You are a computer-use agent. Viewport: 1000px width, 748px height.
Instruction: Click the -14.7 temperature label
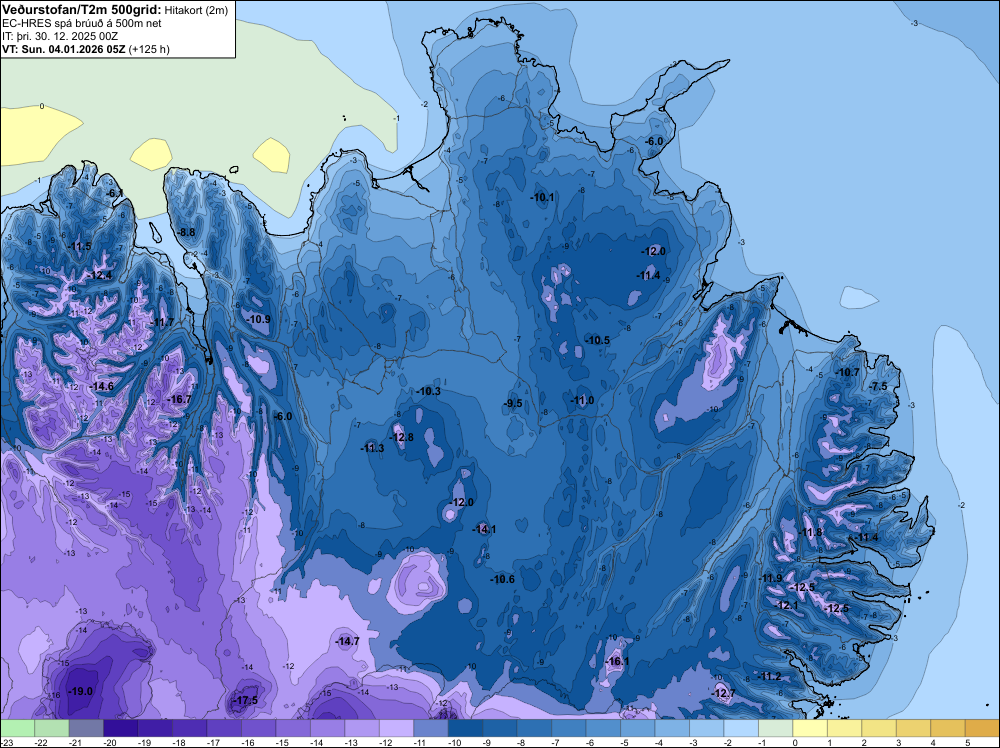point(348,641)
